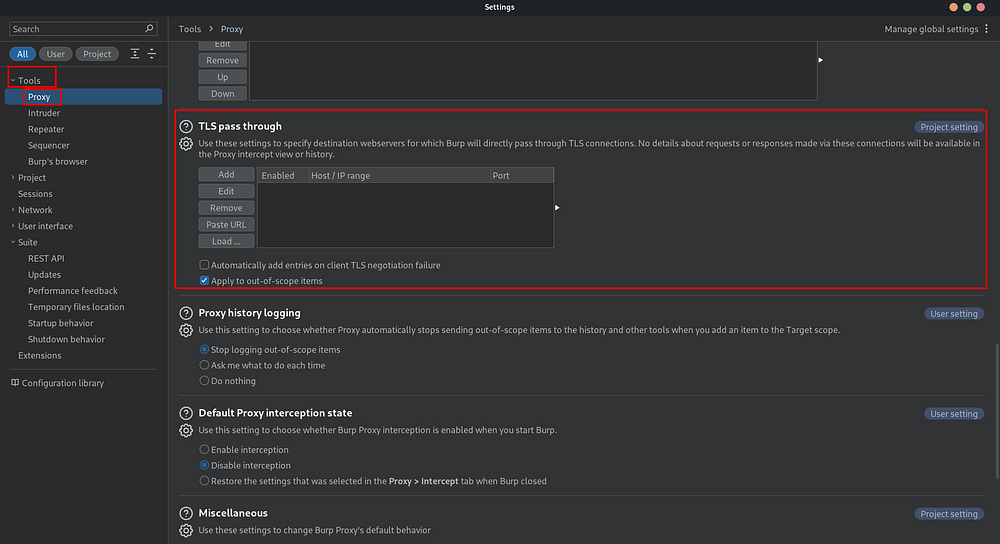
Task: Open gear options for Proxy history logging
Action: 186,330
